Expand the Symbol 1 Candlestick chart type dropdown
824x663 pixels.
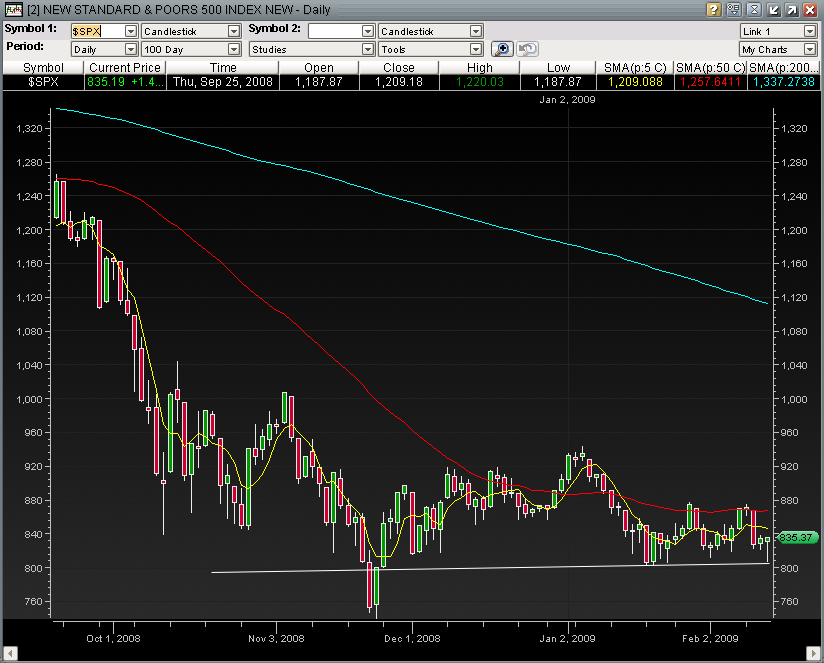tap(234, 31)
